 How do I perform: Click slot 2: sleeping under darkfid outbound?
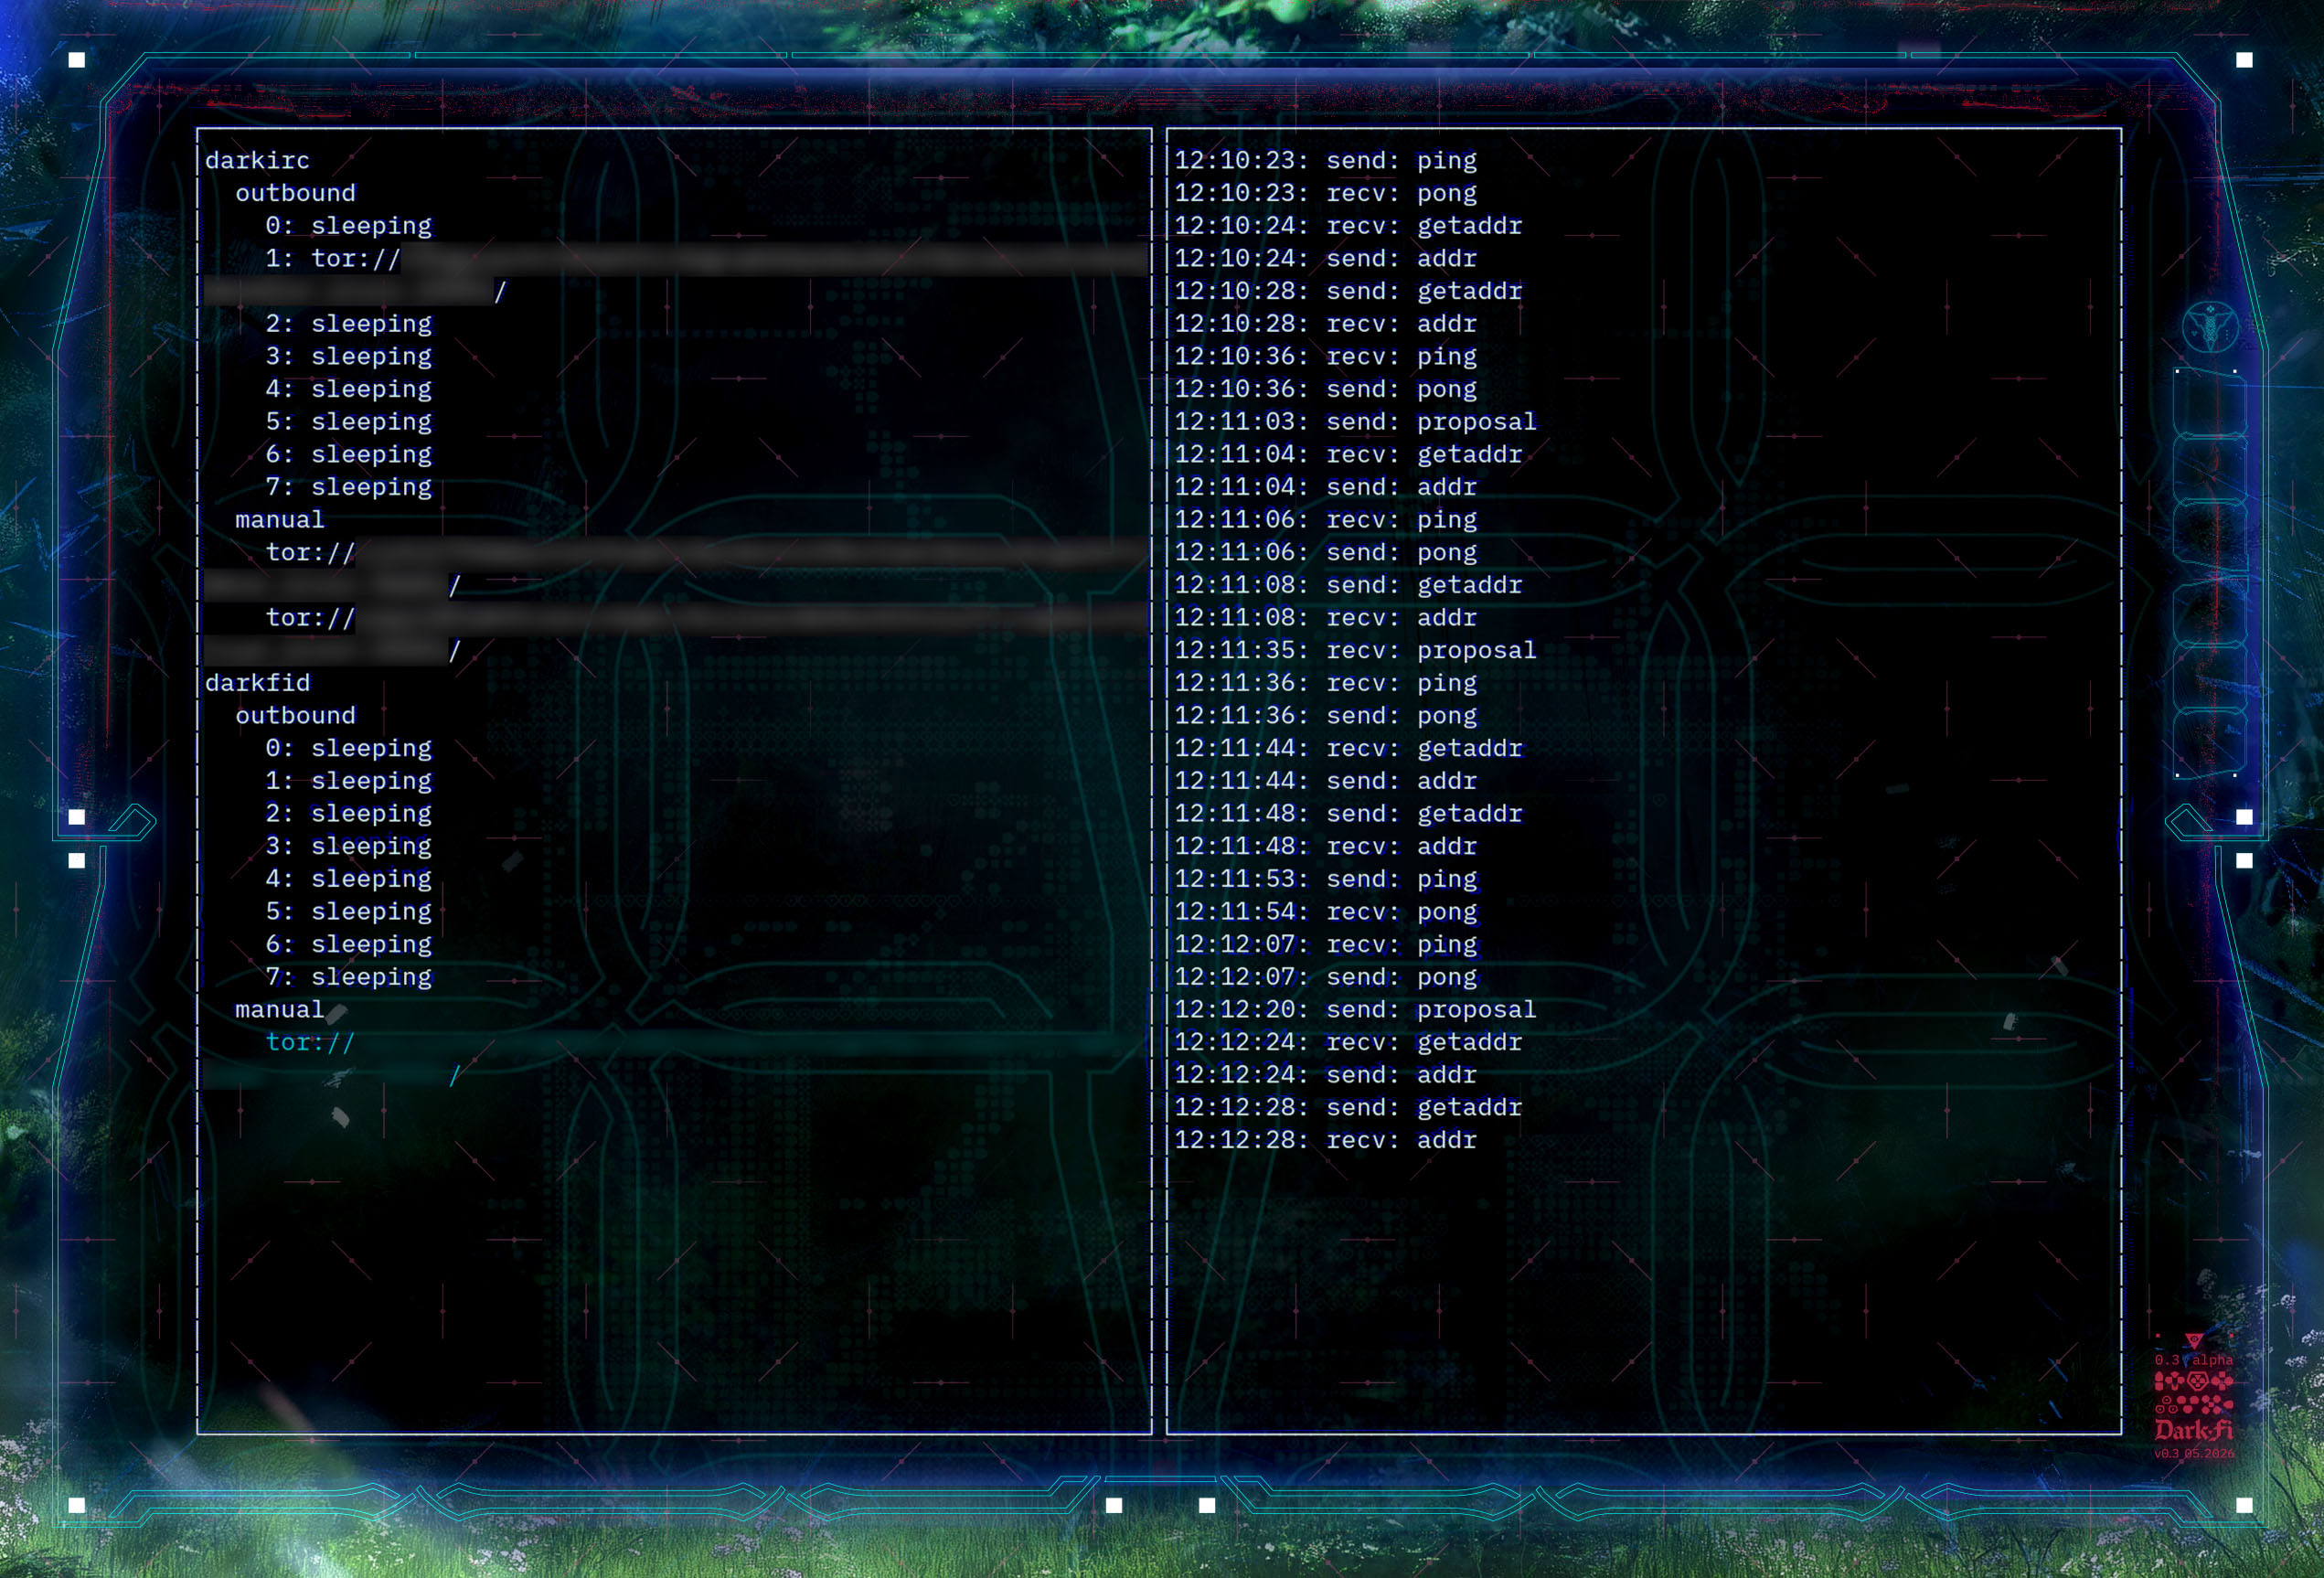(x=348, y=814)
